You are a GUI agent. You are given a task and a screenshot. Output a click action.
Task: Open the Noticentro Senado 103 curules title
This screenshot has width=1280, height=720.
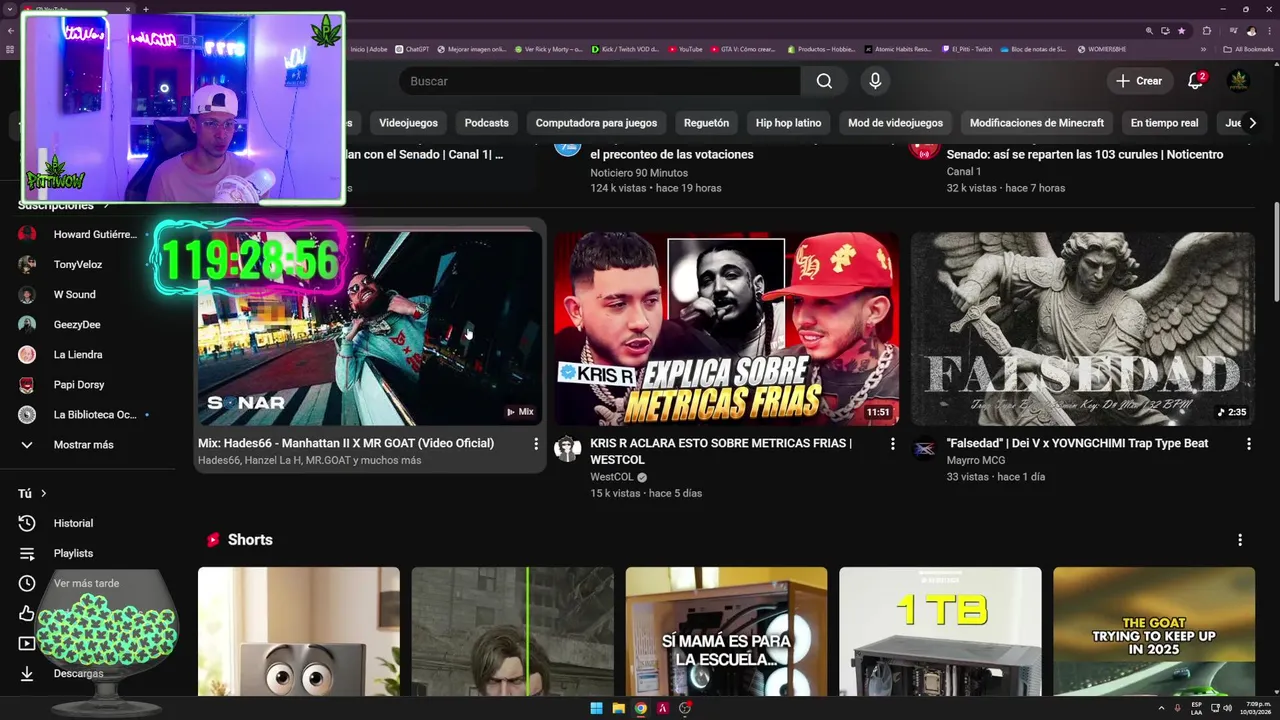click(1085, 154)
